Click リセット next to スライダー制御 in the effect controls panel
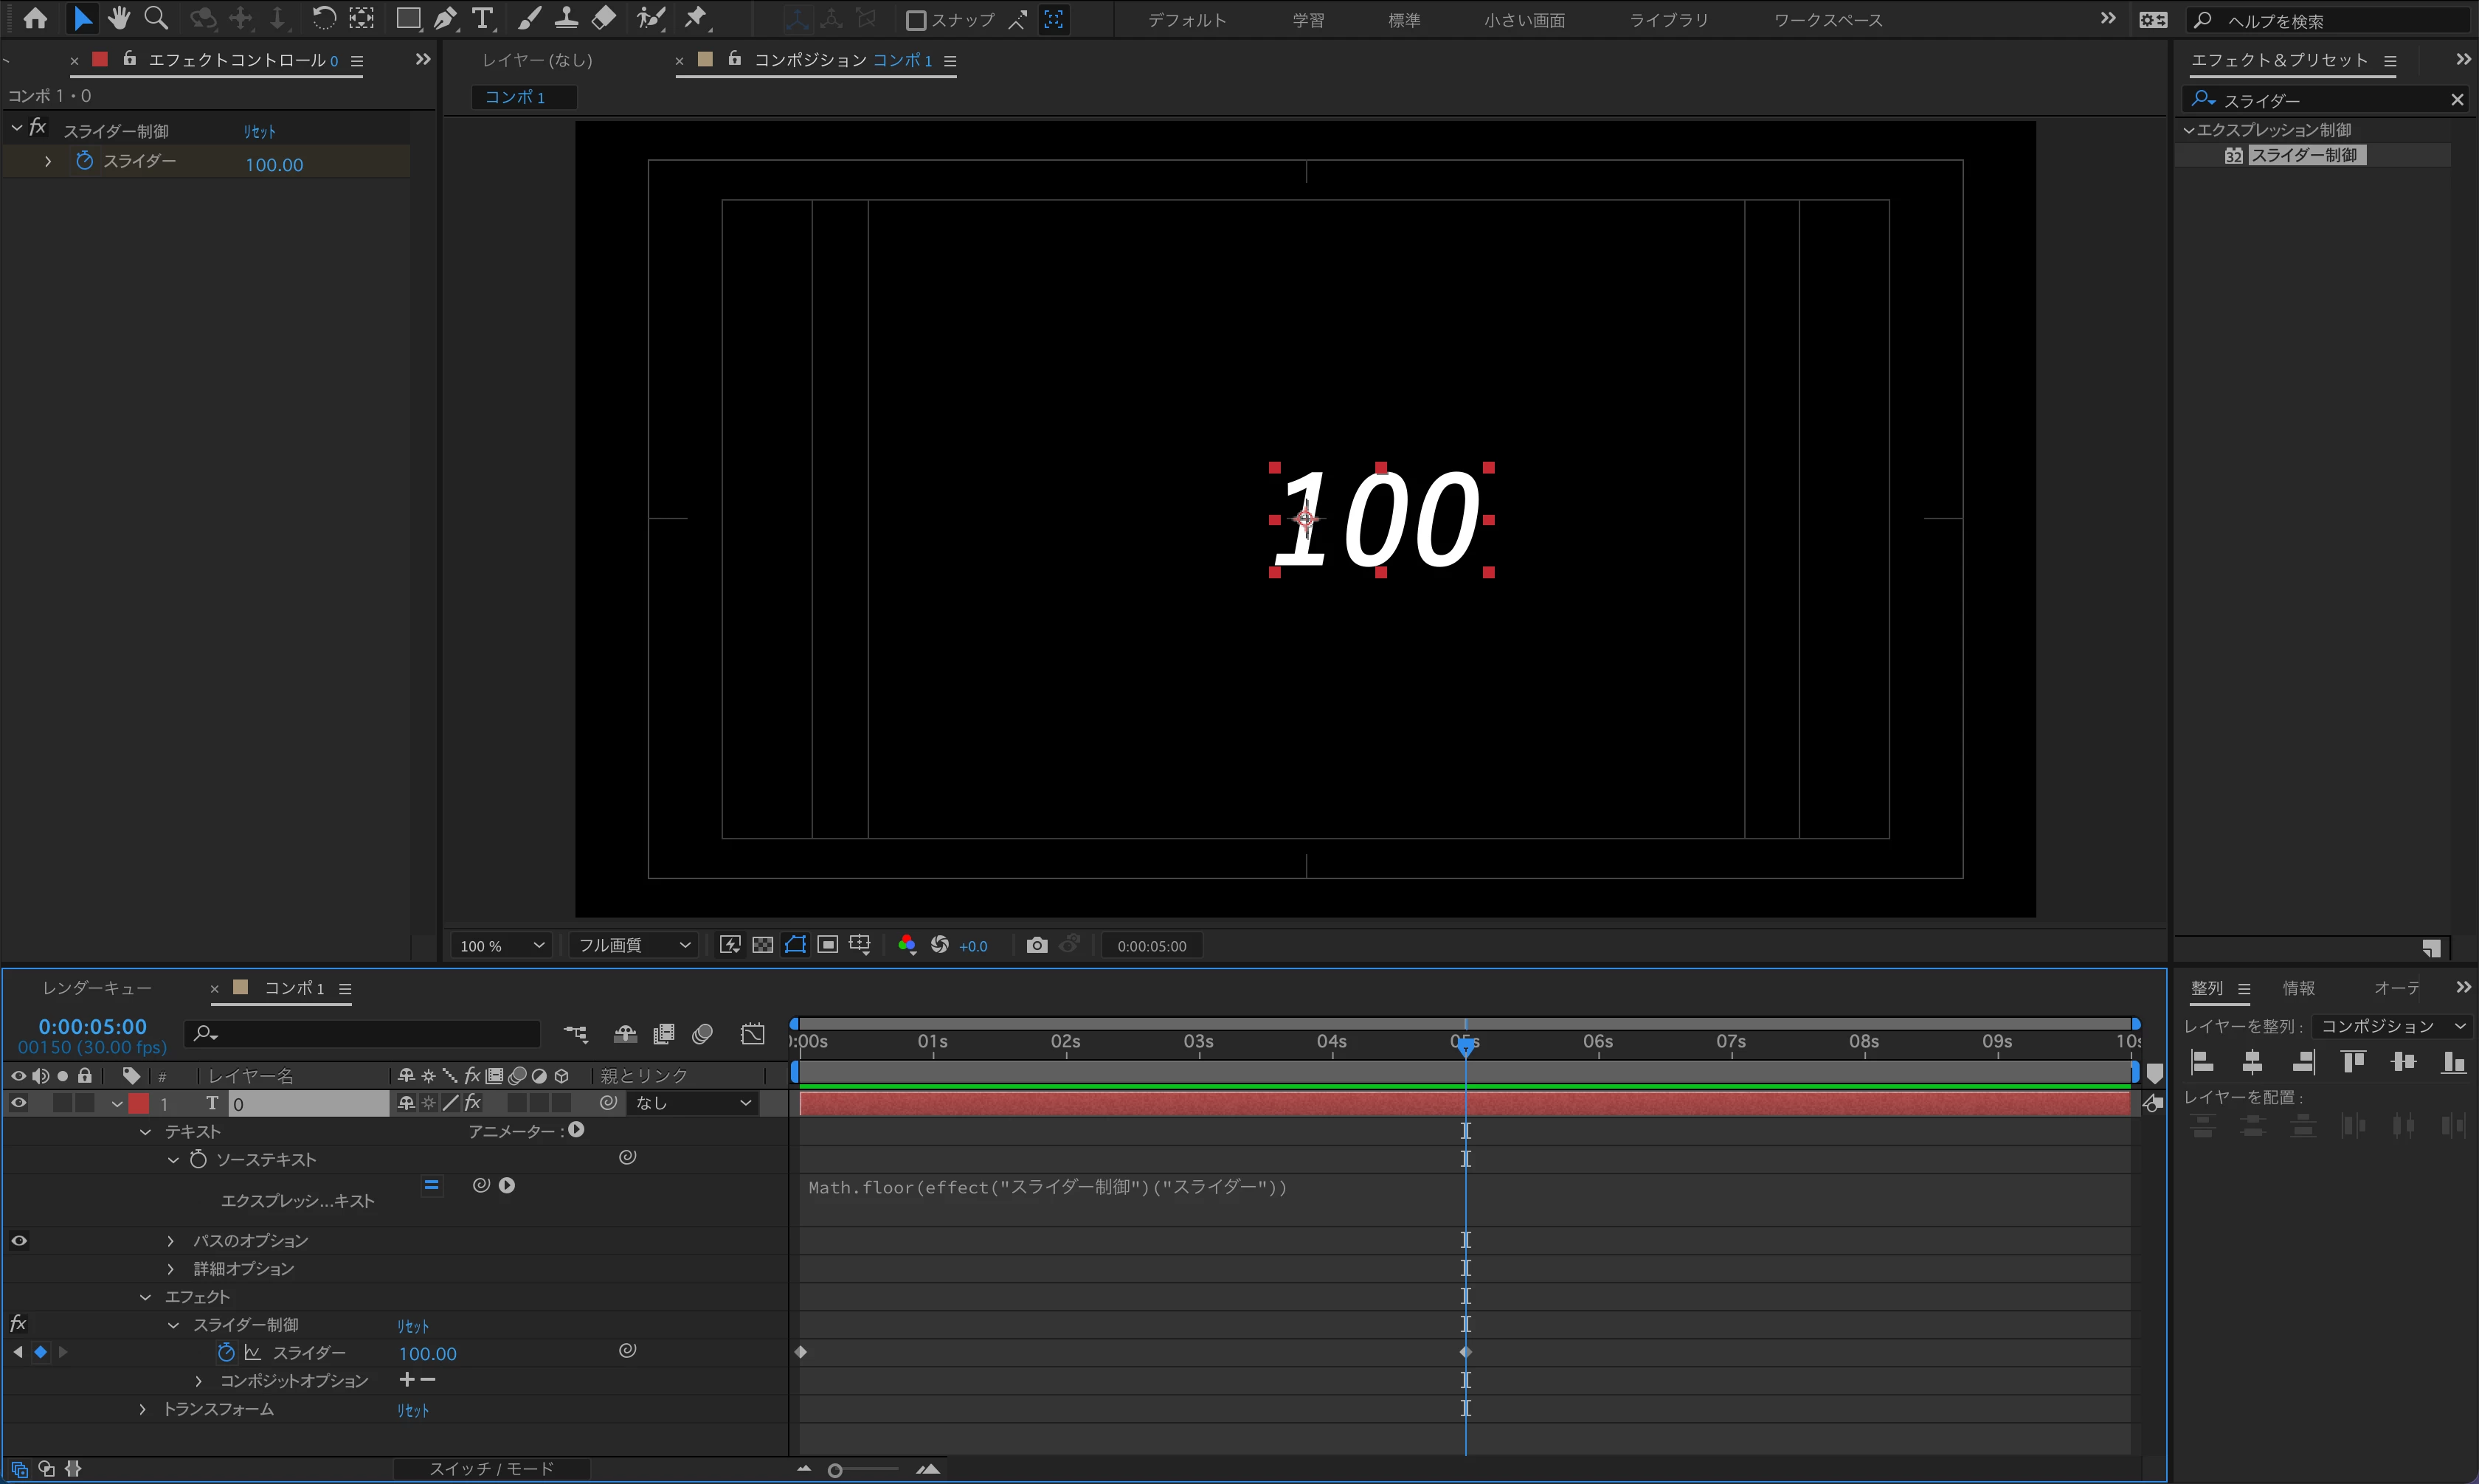This screenshot has height=1484, width=2479. (259, 131)
